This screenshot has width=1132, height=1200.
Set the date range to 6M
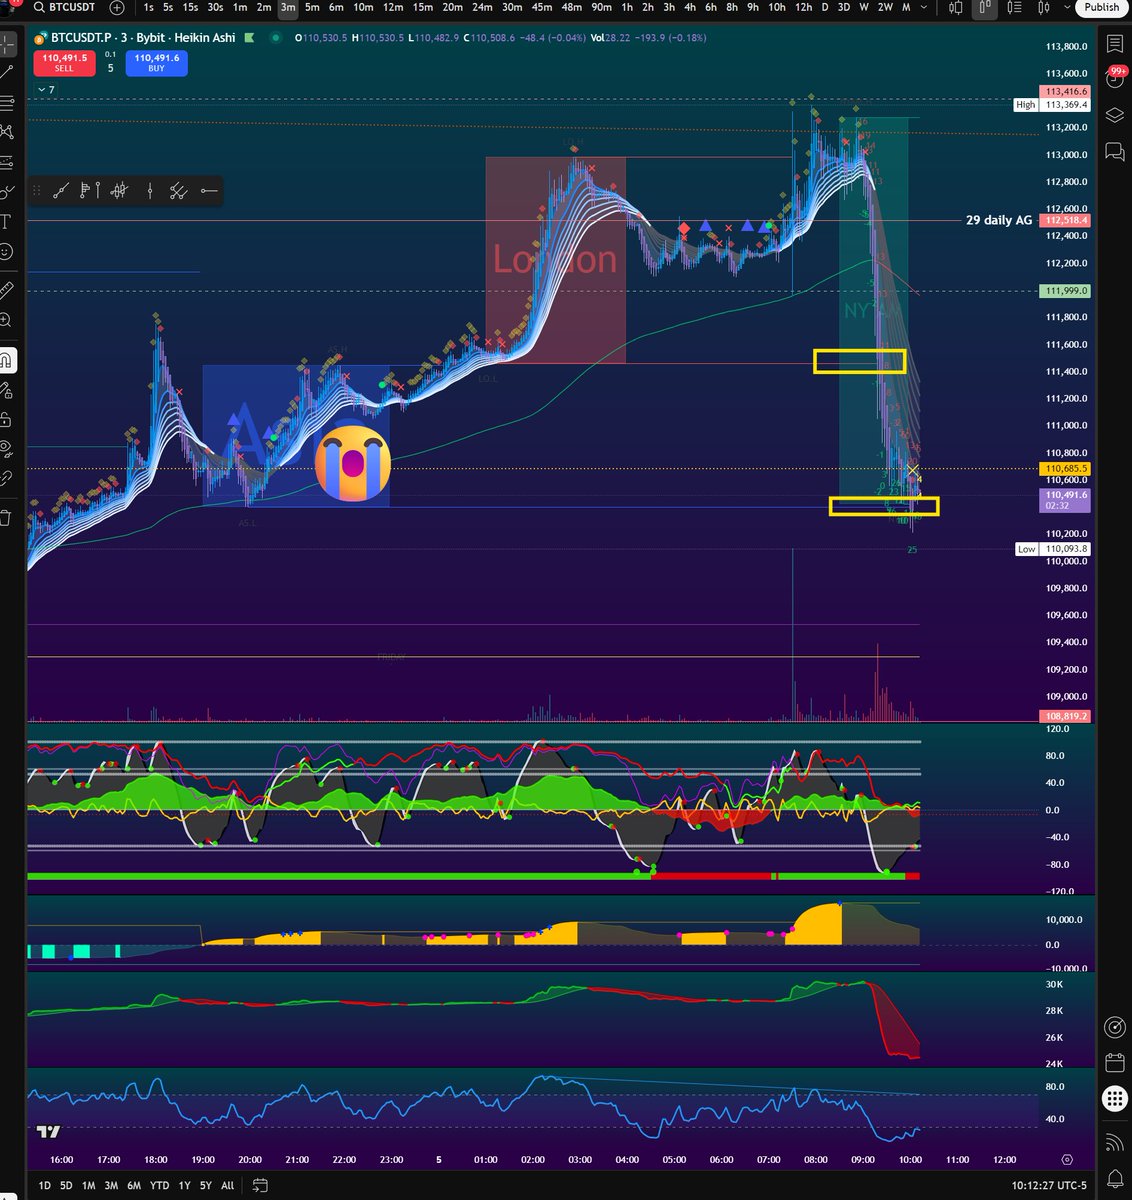[134, 1185]
